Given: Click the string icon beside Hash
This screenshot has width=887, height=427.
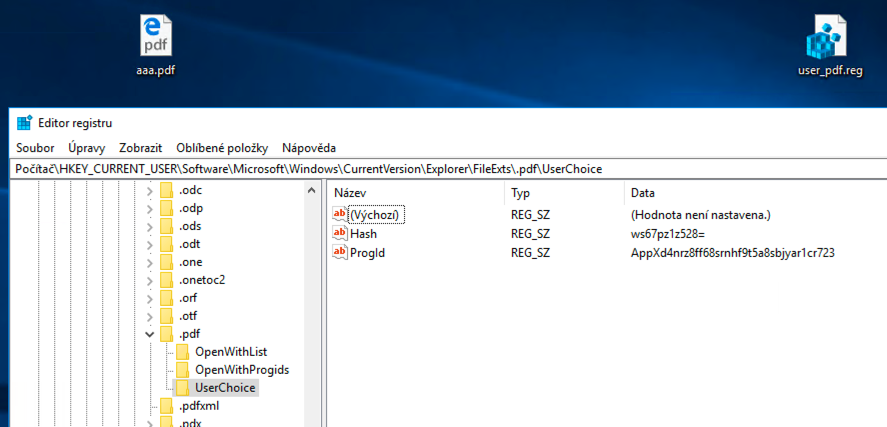Looking at the screenshot, I should pyautogui.click(x=340, y=234).
